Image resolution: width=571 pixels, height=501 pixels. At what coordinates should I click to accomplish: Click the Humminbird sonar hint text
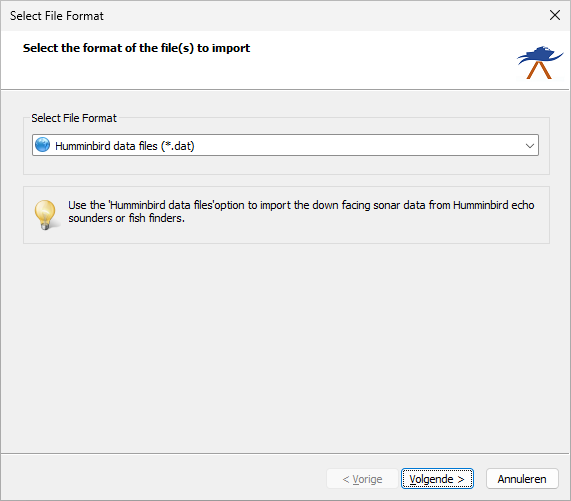(x=301, y=212)
